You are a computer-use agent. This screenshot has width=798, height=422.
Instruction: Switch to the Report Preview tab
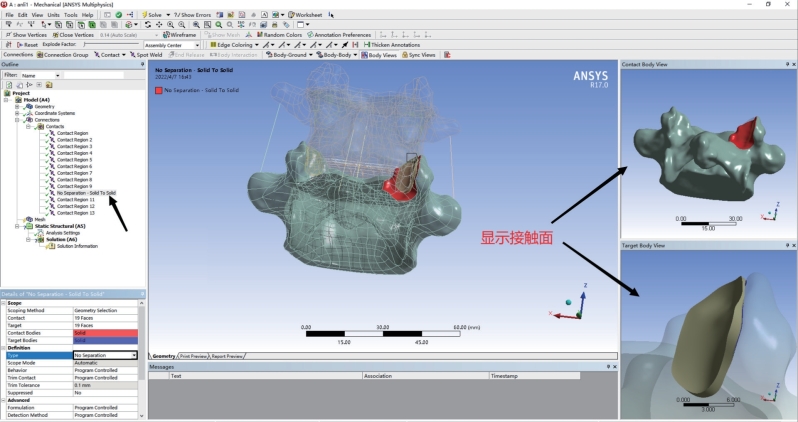(x=227, y=356)
